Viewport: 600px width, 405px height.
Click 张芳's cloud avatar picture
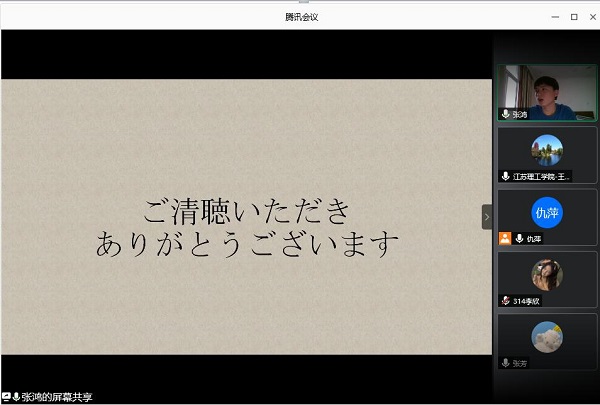(x=547, y=337)
